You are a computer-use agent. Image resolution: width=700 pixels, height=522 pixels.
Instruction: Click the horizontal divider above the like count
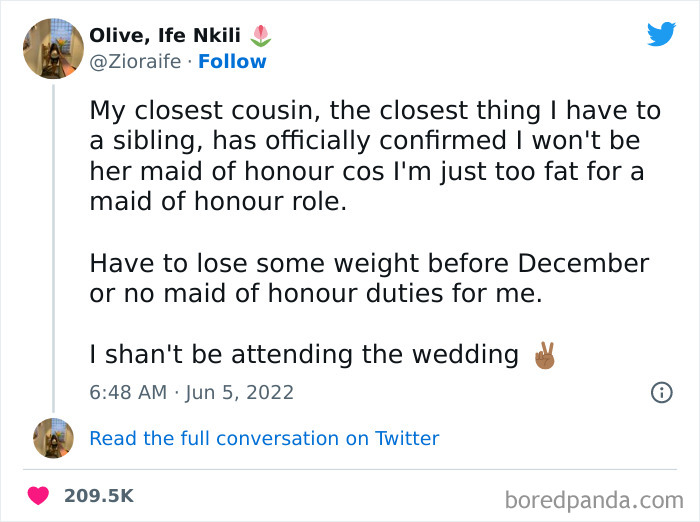tap(350, 469)
